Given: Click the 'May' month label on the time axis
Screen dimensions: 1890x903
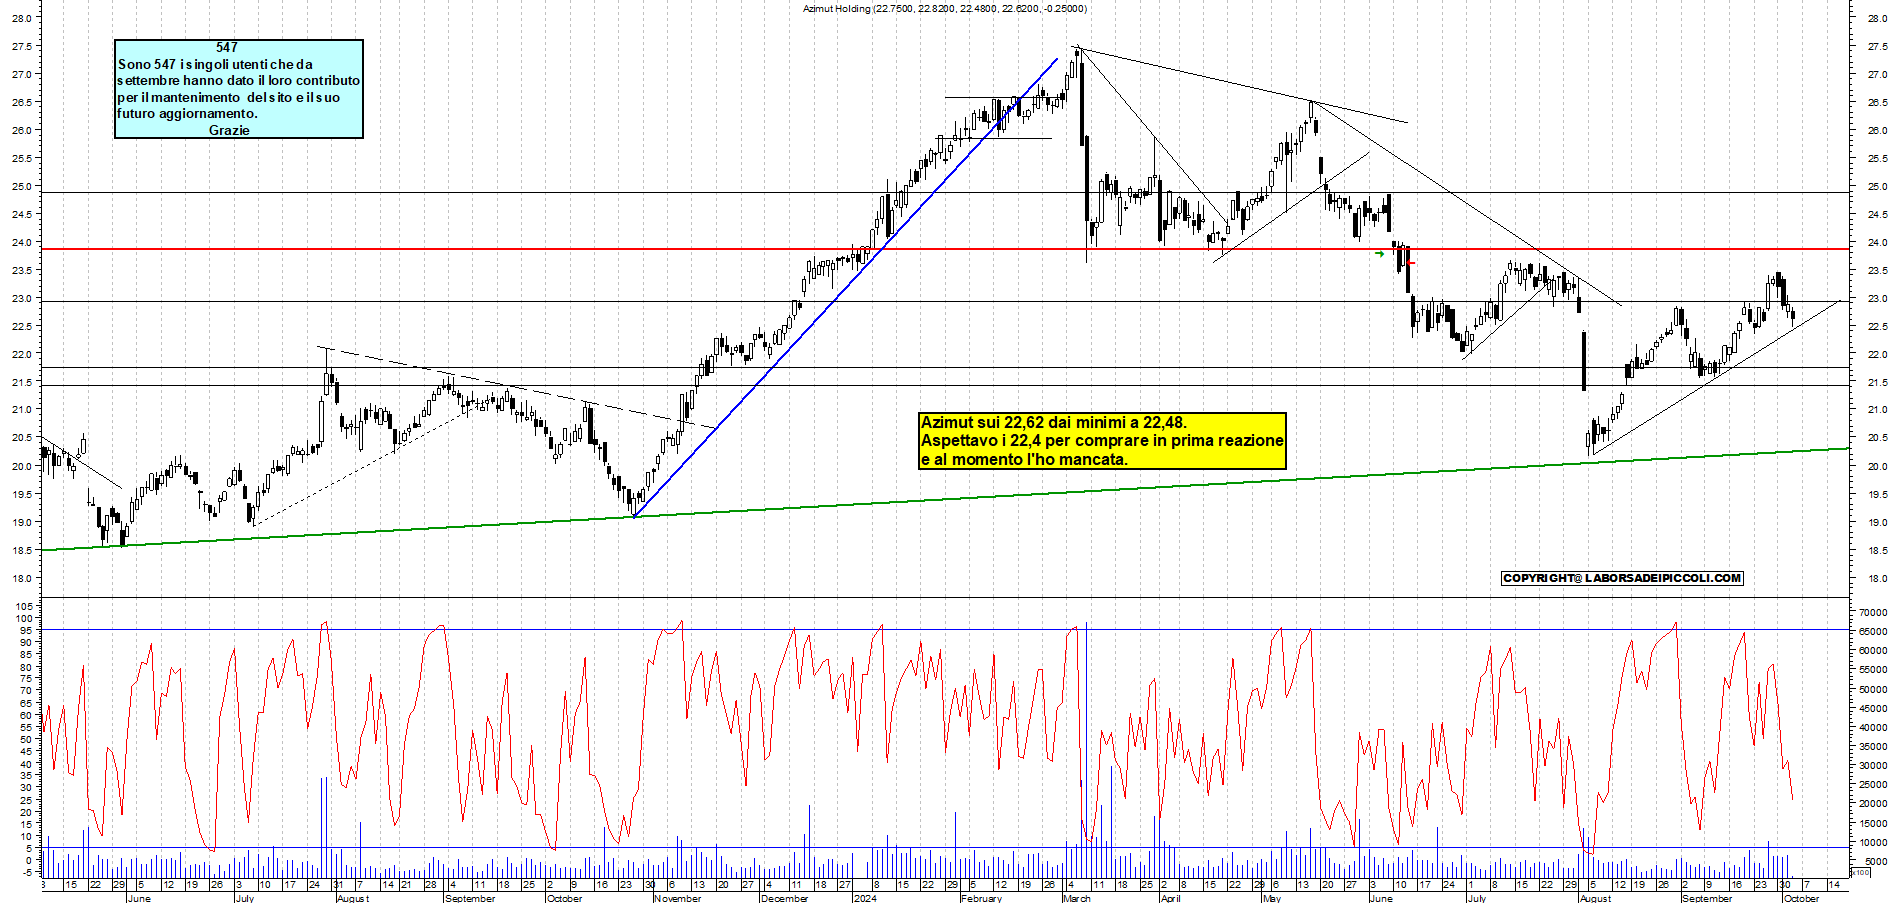Looking at the screenshot, I should [1271, 898].
